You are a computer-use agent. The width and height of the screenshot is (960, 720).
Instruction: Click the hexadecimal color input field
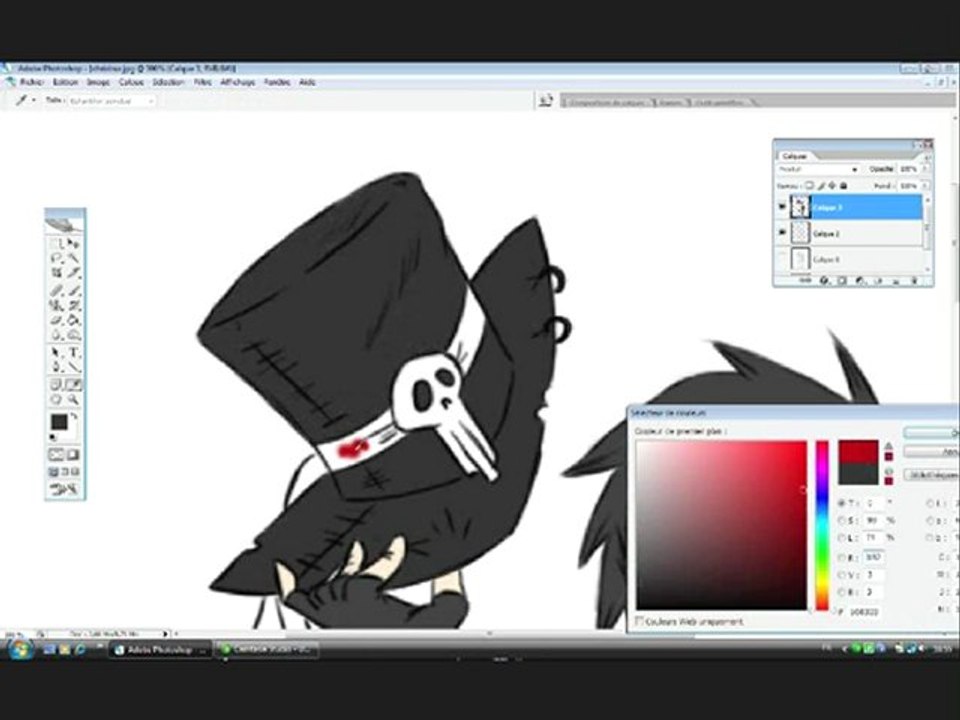tap(864, 611)
